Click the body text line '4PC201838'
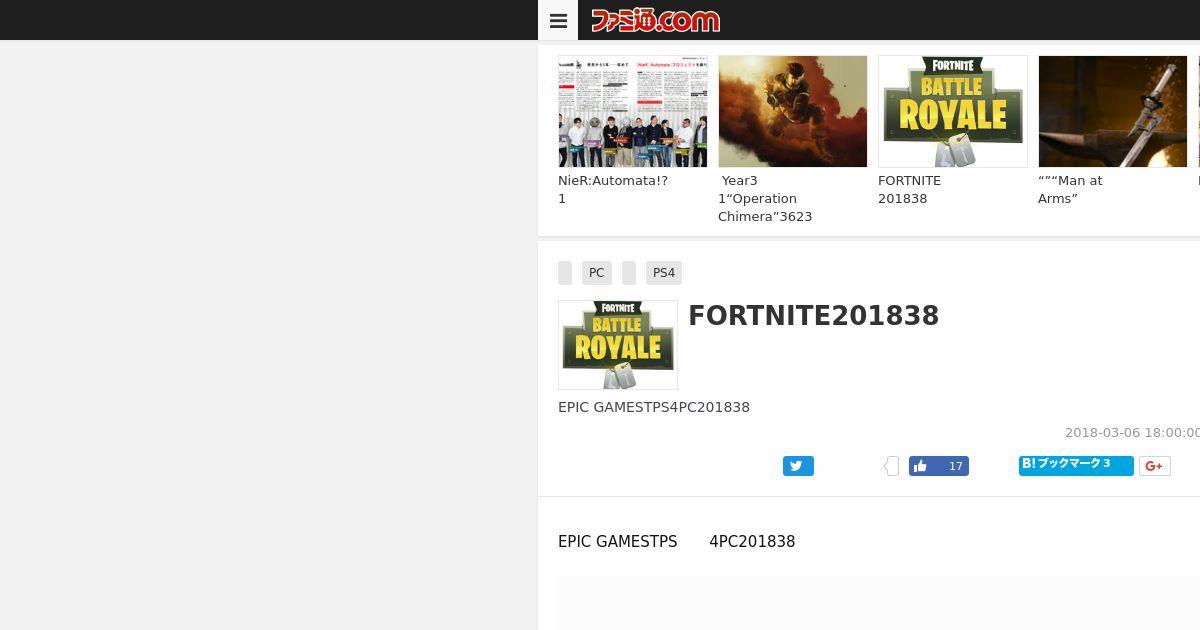Screen dimensions: 1200x630 [x=752, y=542]
